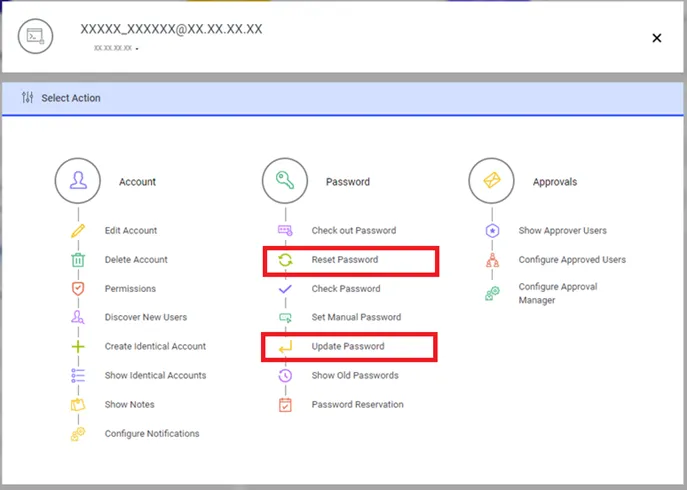Open Configure Approval Manager
This screenshot has width=687, height=490.
pyautogui.click(x=558, y=293)
